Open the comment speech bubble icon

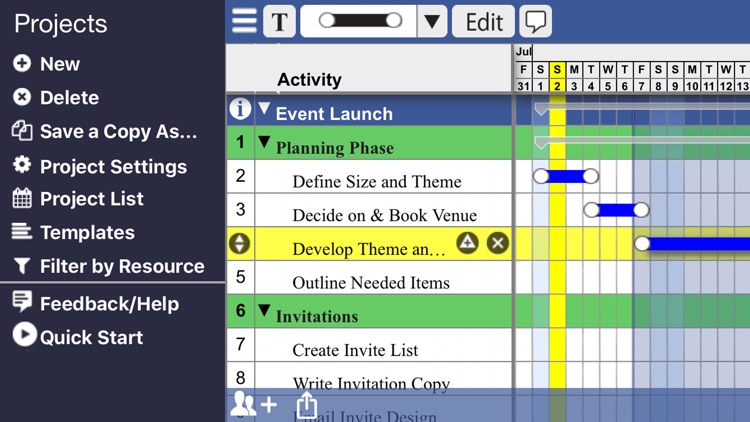pyautogui.click(x=537, y=21)
